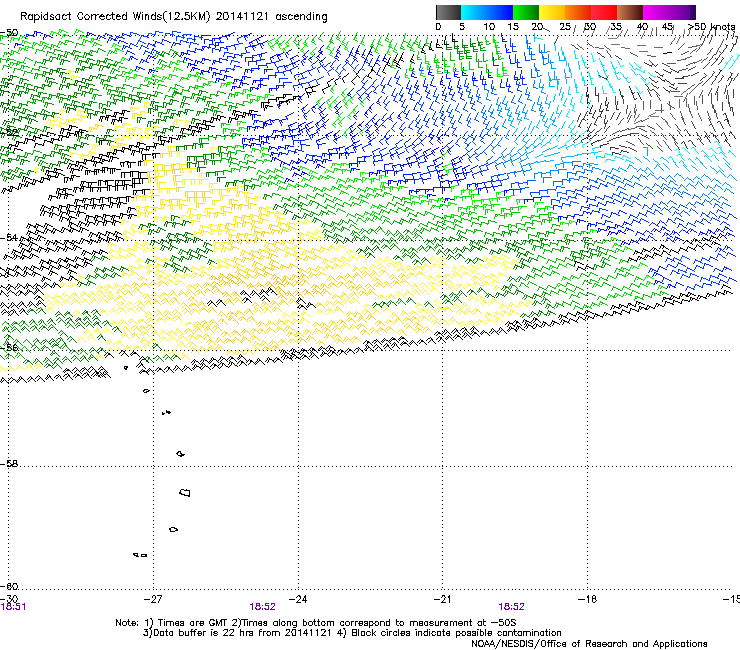The width and height of the screenshot is (740, 650).
Task: Click the latitude label -56
Action: click(x=9, y=347)
